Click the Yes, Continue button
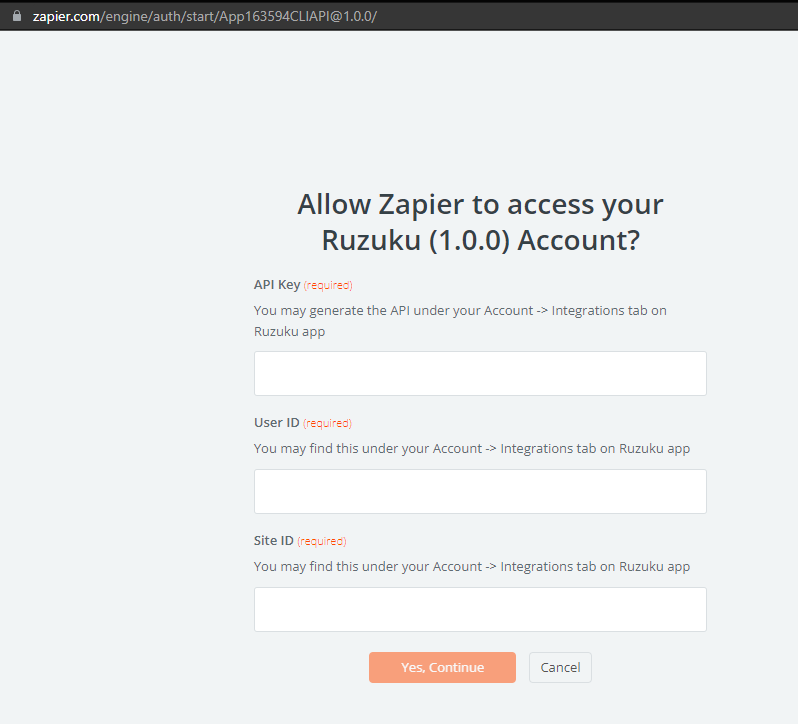 point(442,668)
